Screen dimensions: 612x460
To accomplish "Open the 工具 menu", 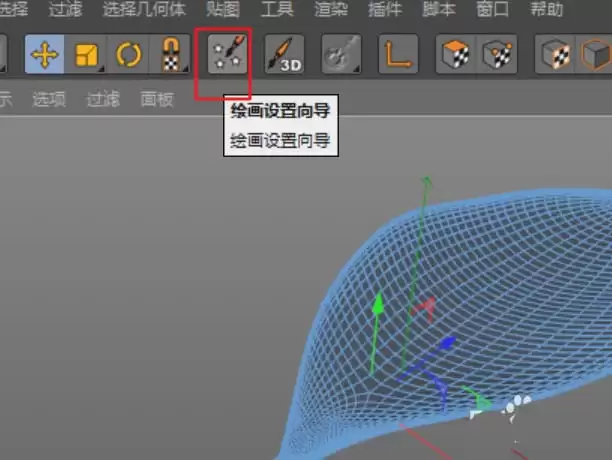I will 277,12.
